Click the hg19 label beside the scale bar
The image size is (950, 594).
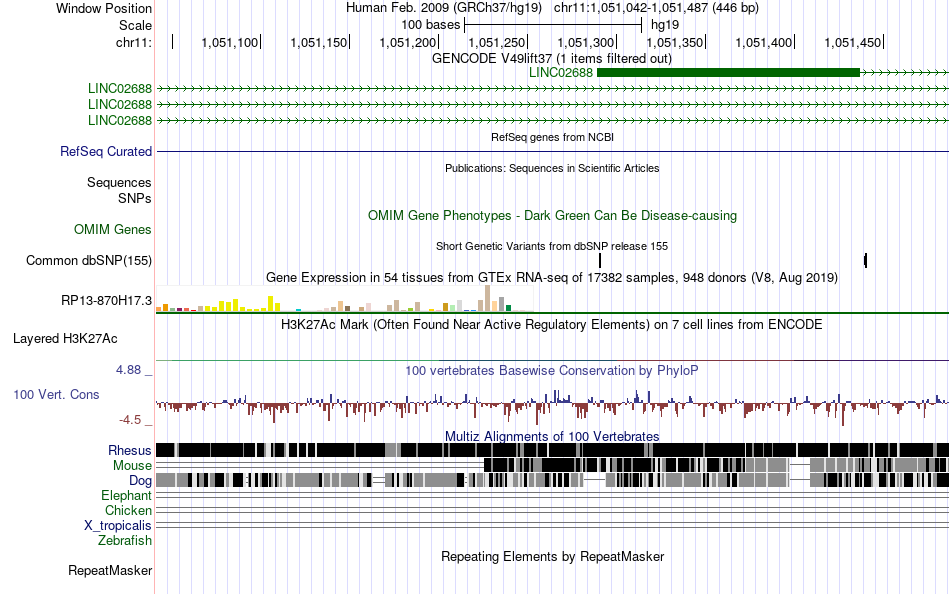[665, 25]
